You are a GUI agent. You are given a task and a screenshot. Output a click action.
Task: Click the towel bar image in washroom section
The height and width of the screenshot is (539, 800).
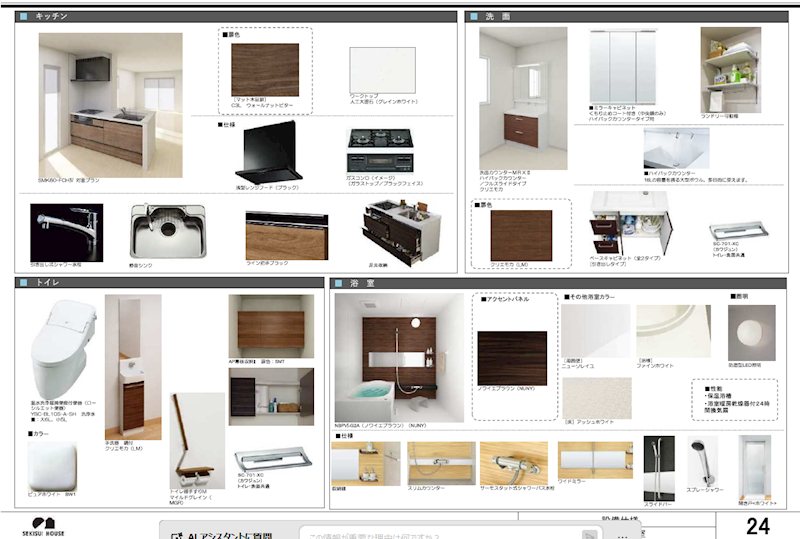click(x=739, y=231)
